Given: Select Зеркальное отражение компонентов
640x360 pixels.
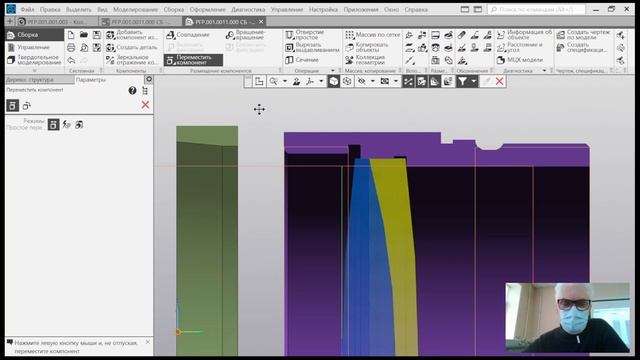Looking at the screenshot, I should click(x=132, y=60).
